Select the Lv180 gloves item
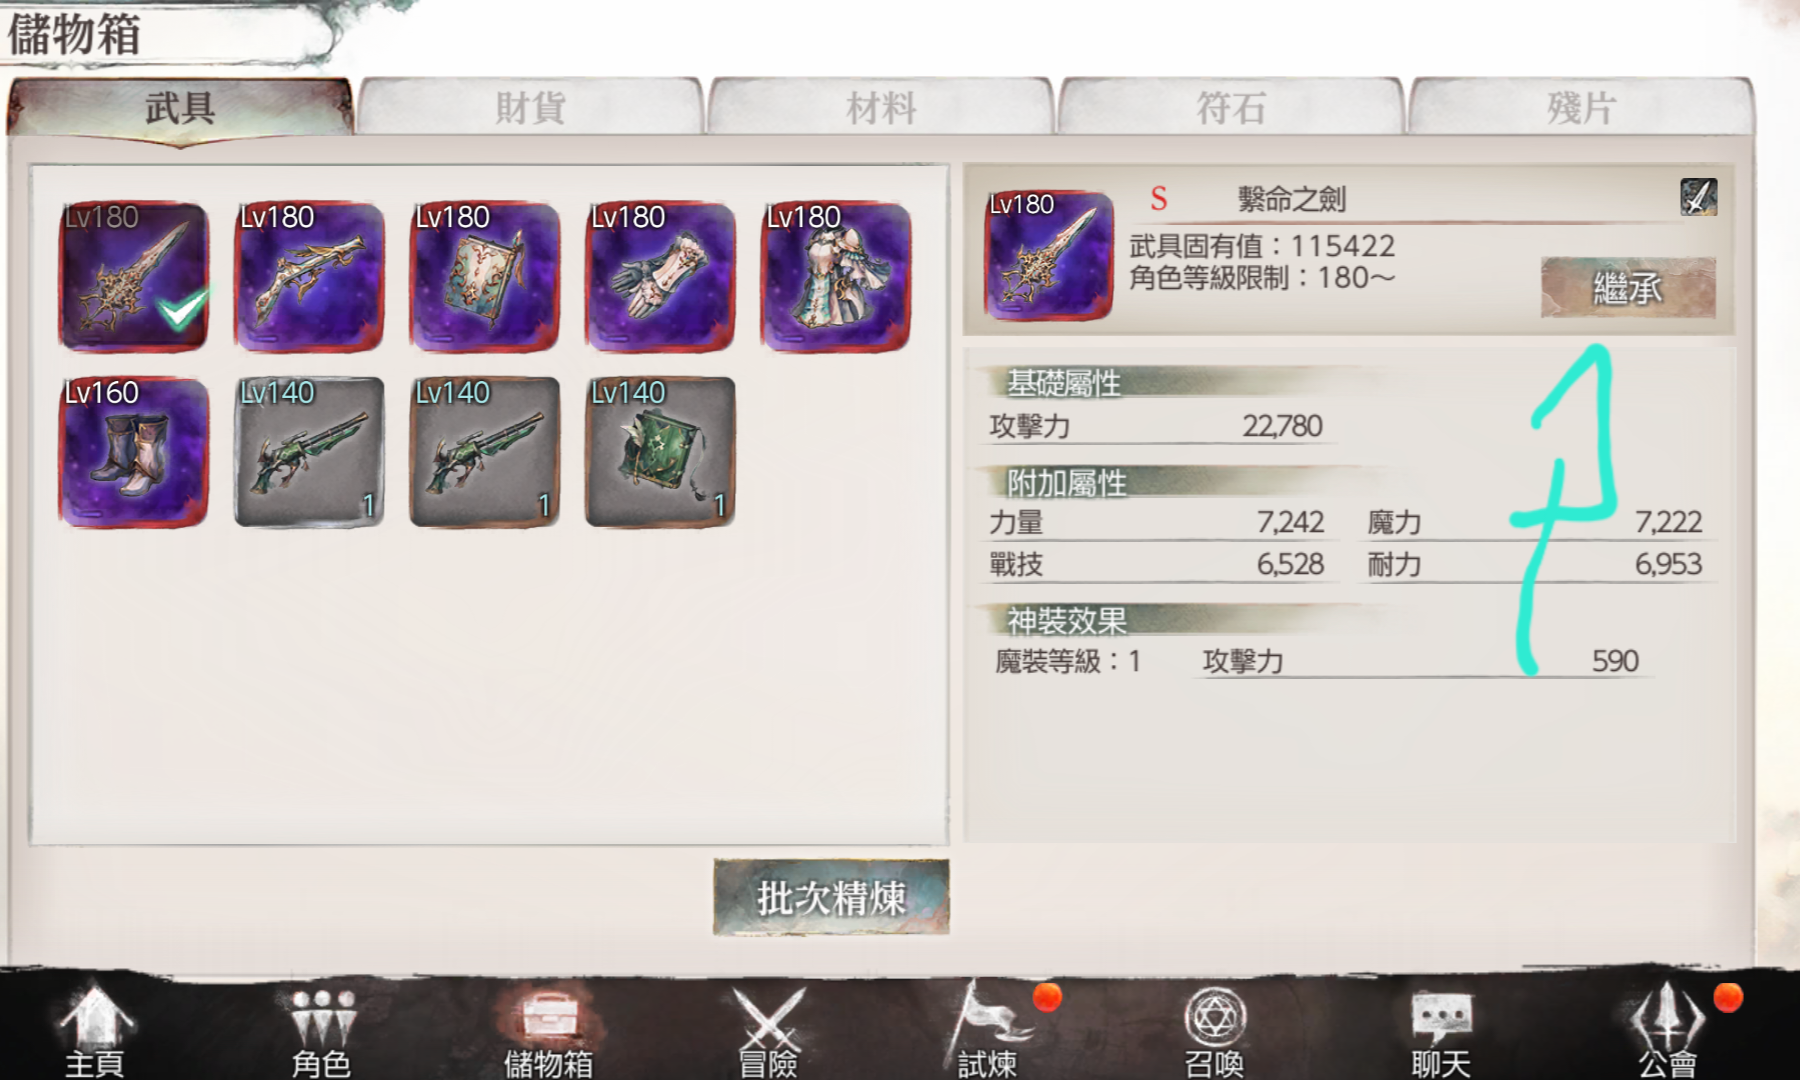 click(660, 277)
